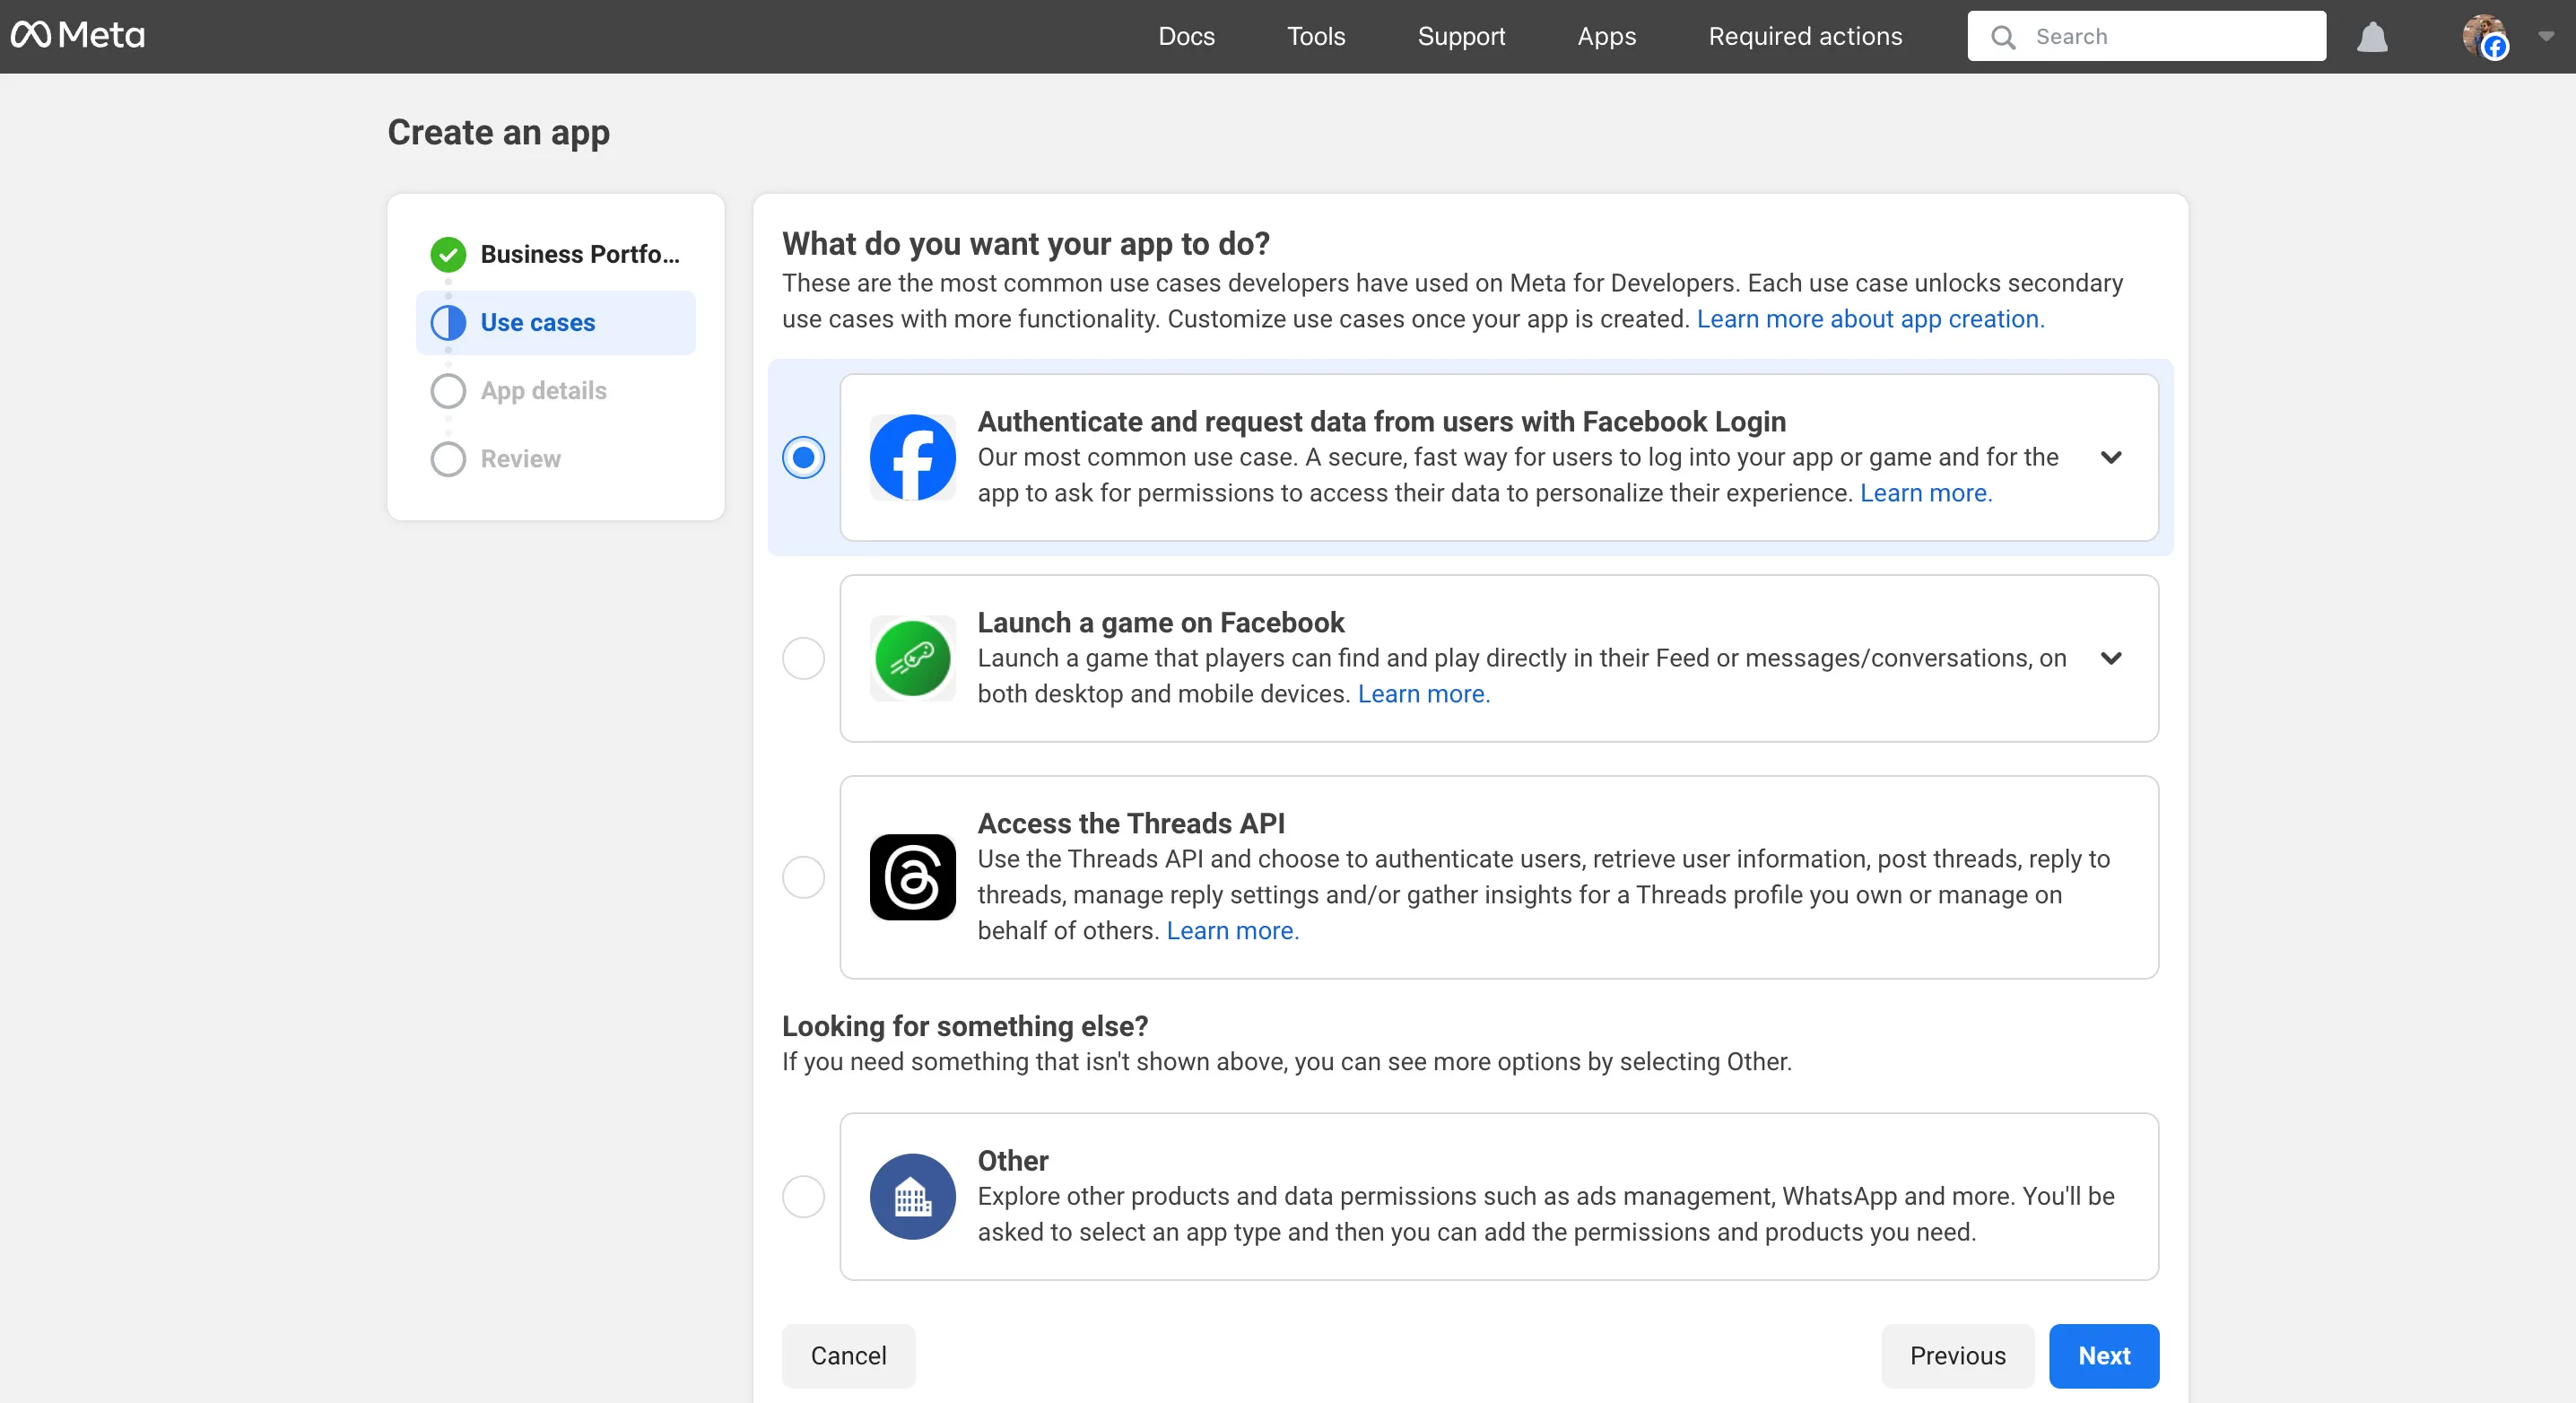The width and height of the screenshot is (2576, 1403).
Task: Select the Use cases step
Action: click(556, 322)
